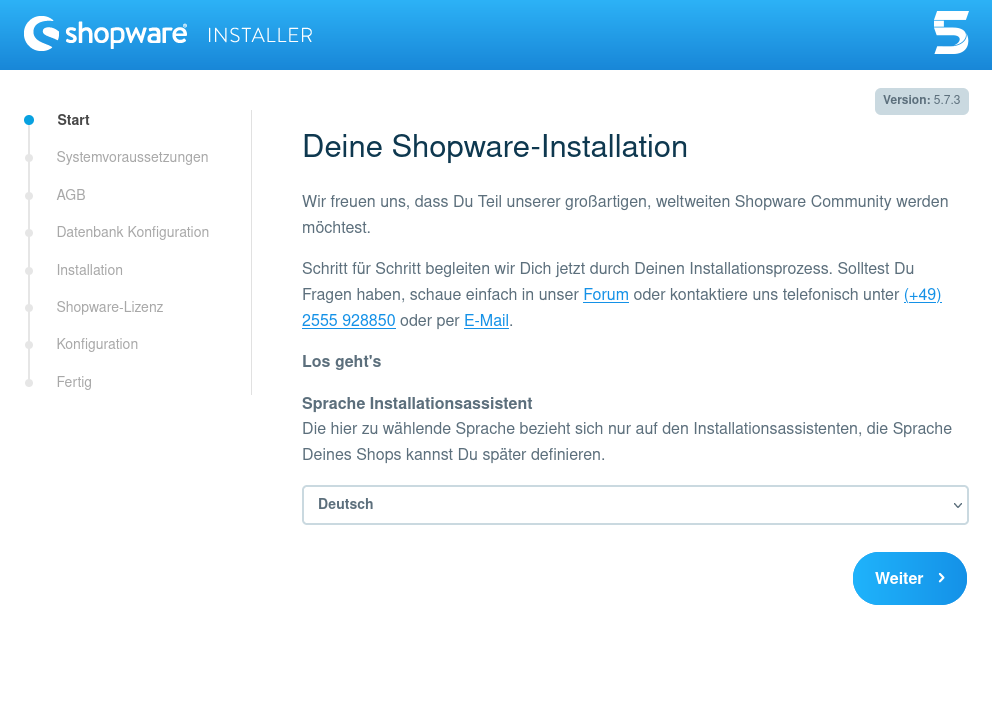Select the Datenbank Konfiguration step
Screen dimensions: 992x706
[133, 232]
